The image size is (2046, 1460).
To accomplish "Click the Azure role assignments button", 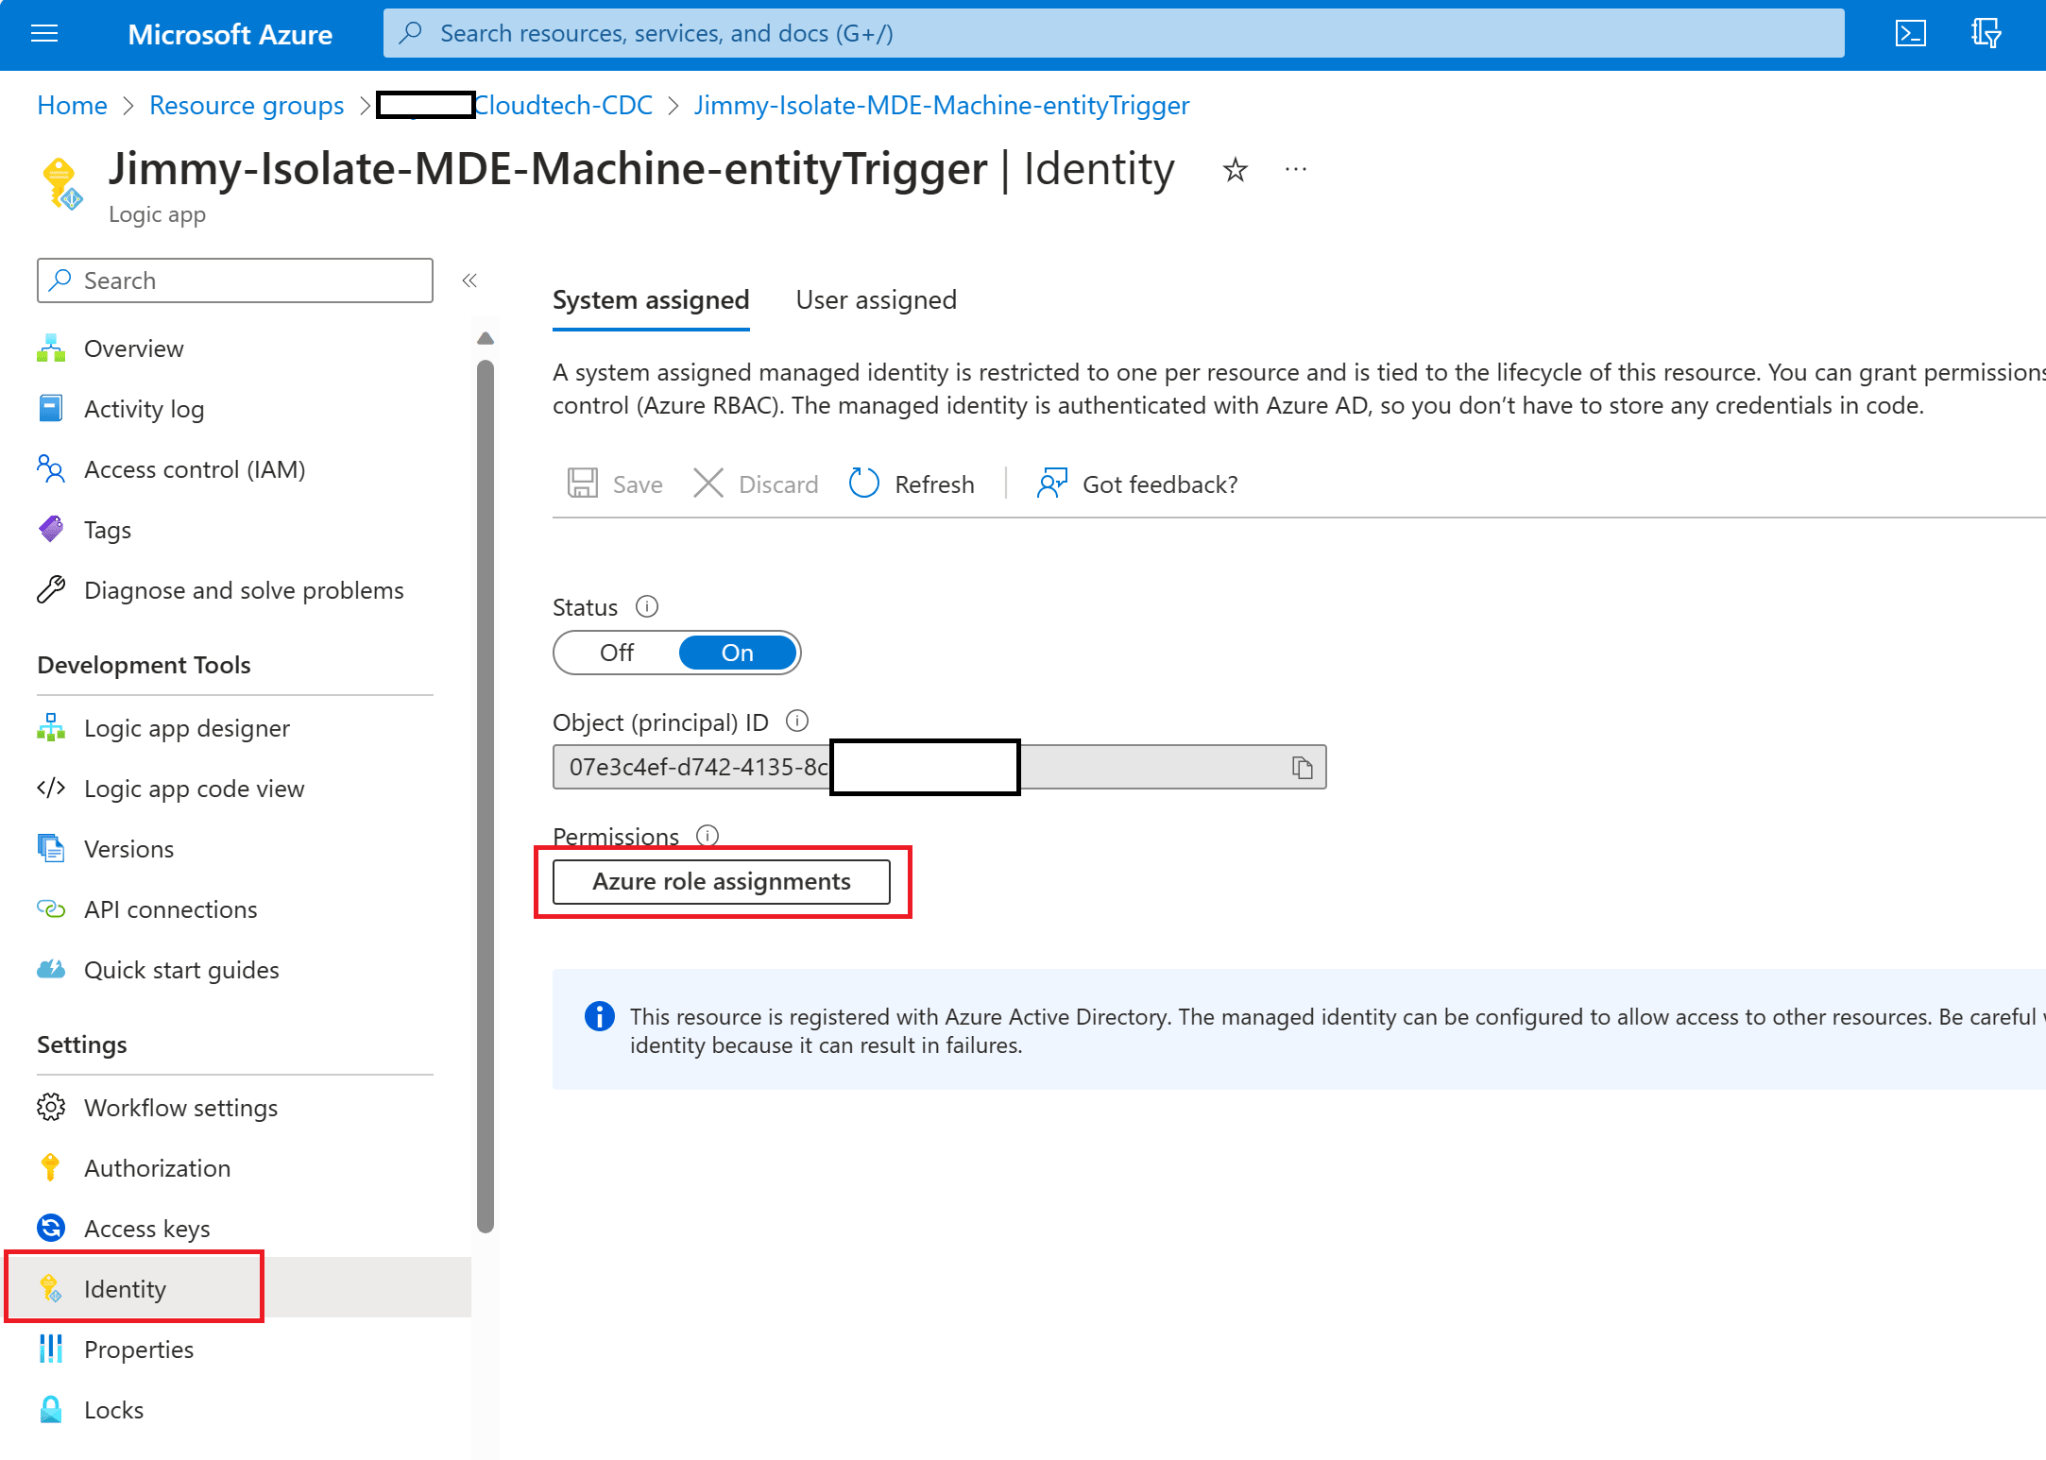I will pyautogui.click(x=722, y=881).
